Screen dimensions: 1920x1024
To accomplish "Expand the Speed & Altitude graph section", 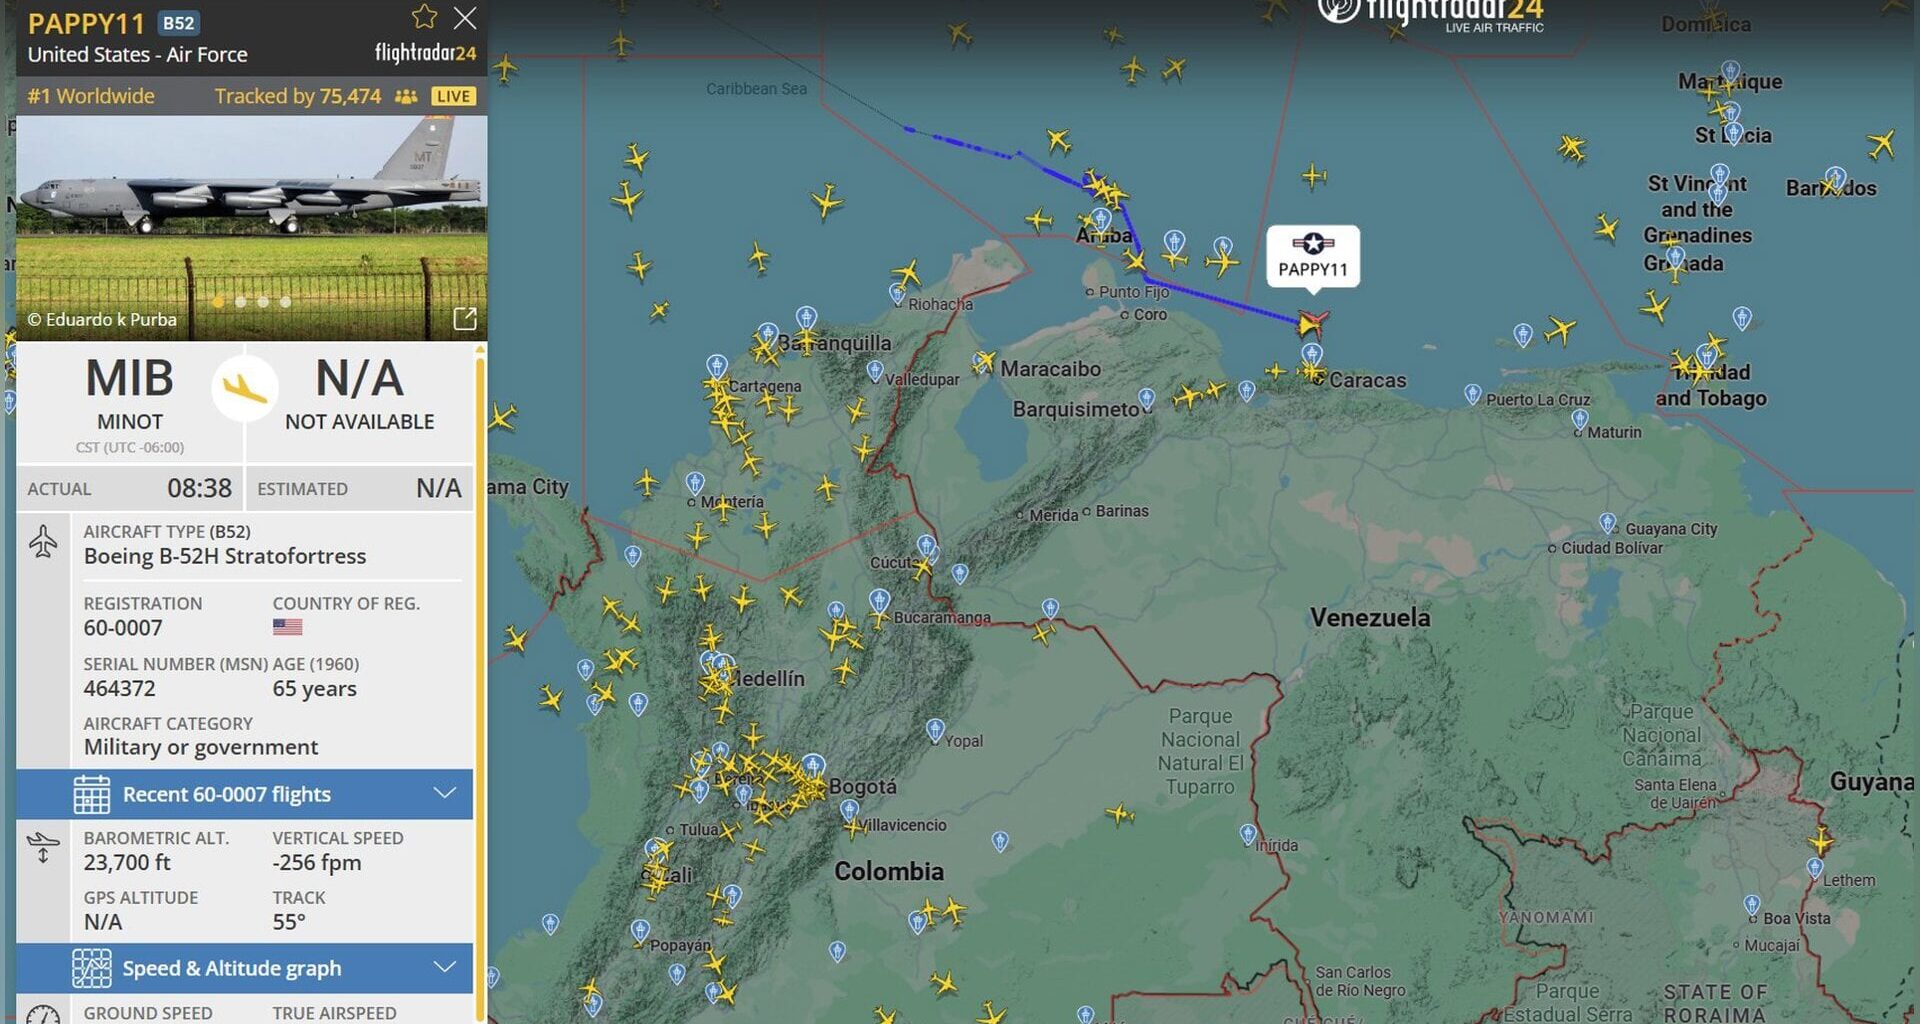I will (444, 968).
